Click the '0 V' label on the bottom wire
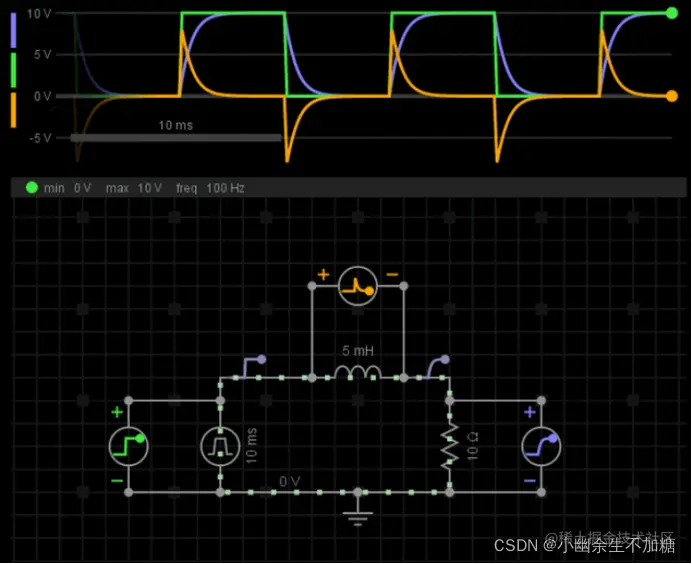Viewport: 692px width, 564px height. tap(290, 481)
